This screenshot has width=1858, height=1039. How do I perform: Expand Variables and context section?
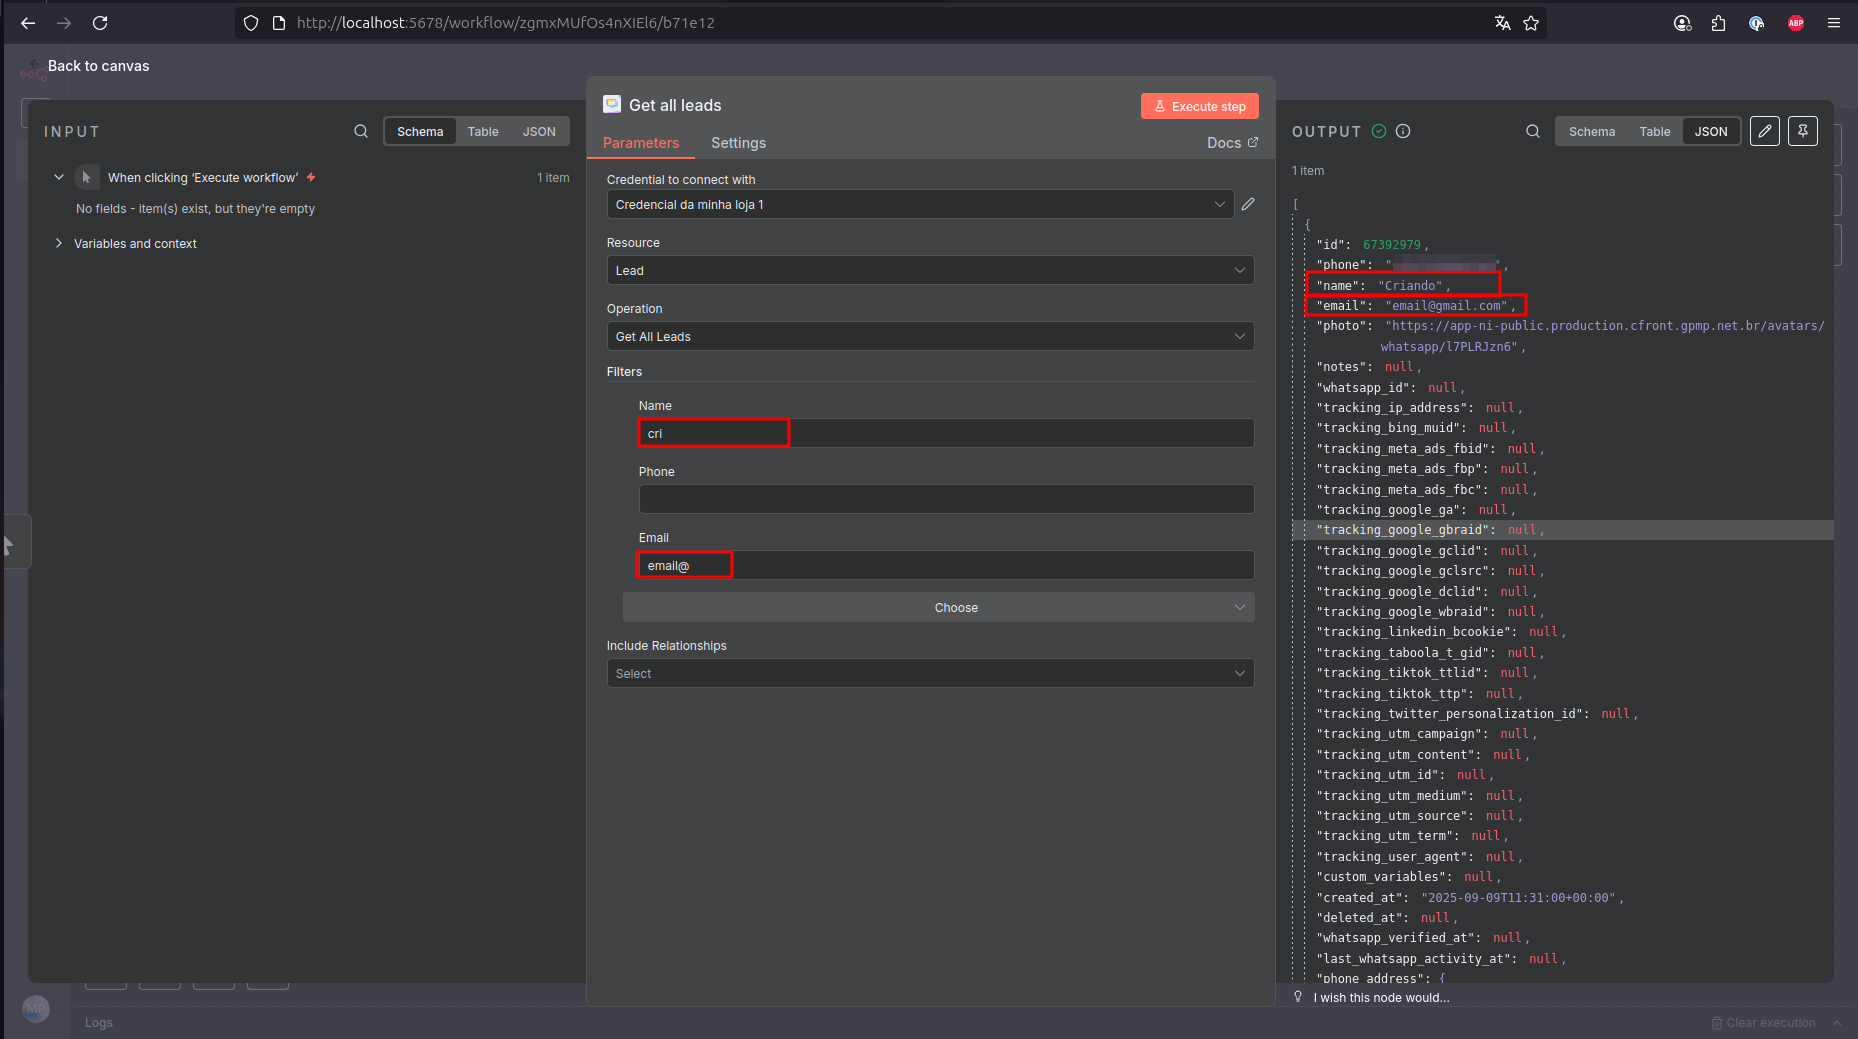click(59, 243)
